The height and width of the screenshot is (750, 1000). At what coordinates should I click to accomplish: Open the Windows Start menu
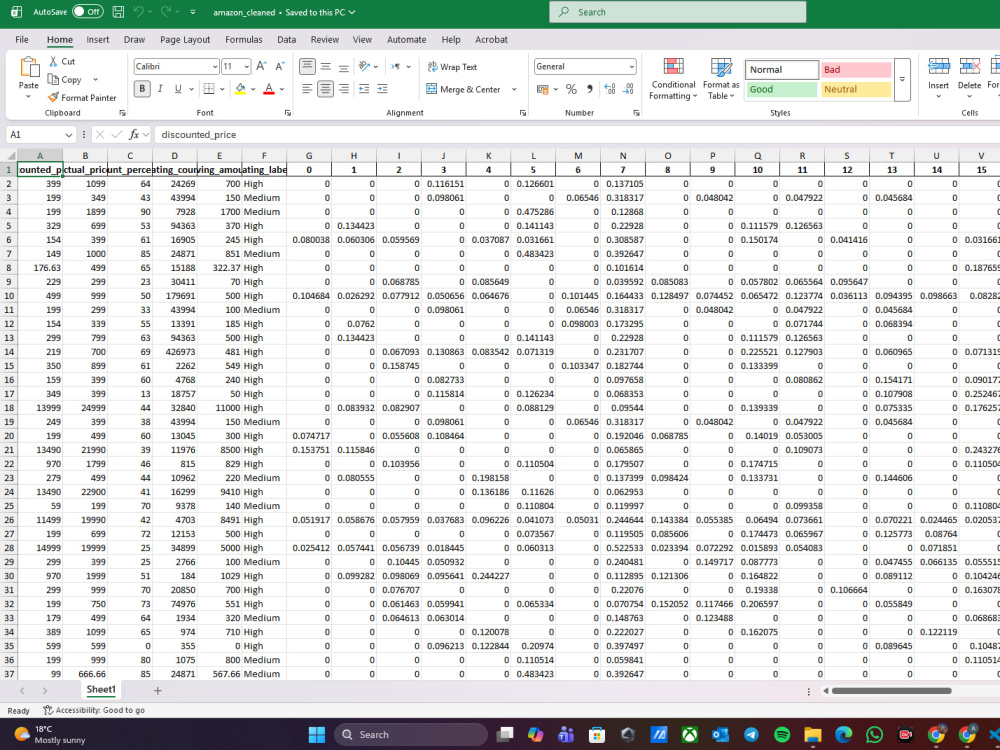[x=317, y=735]
